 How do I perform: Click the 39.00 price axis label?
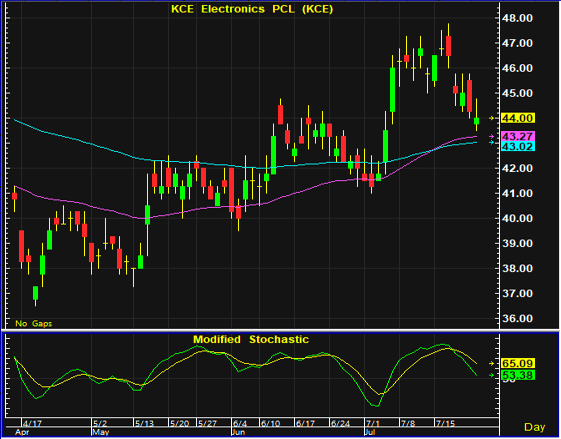click(x=518, y=244)
